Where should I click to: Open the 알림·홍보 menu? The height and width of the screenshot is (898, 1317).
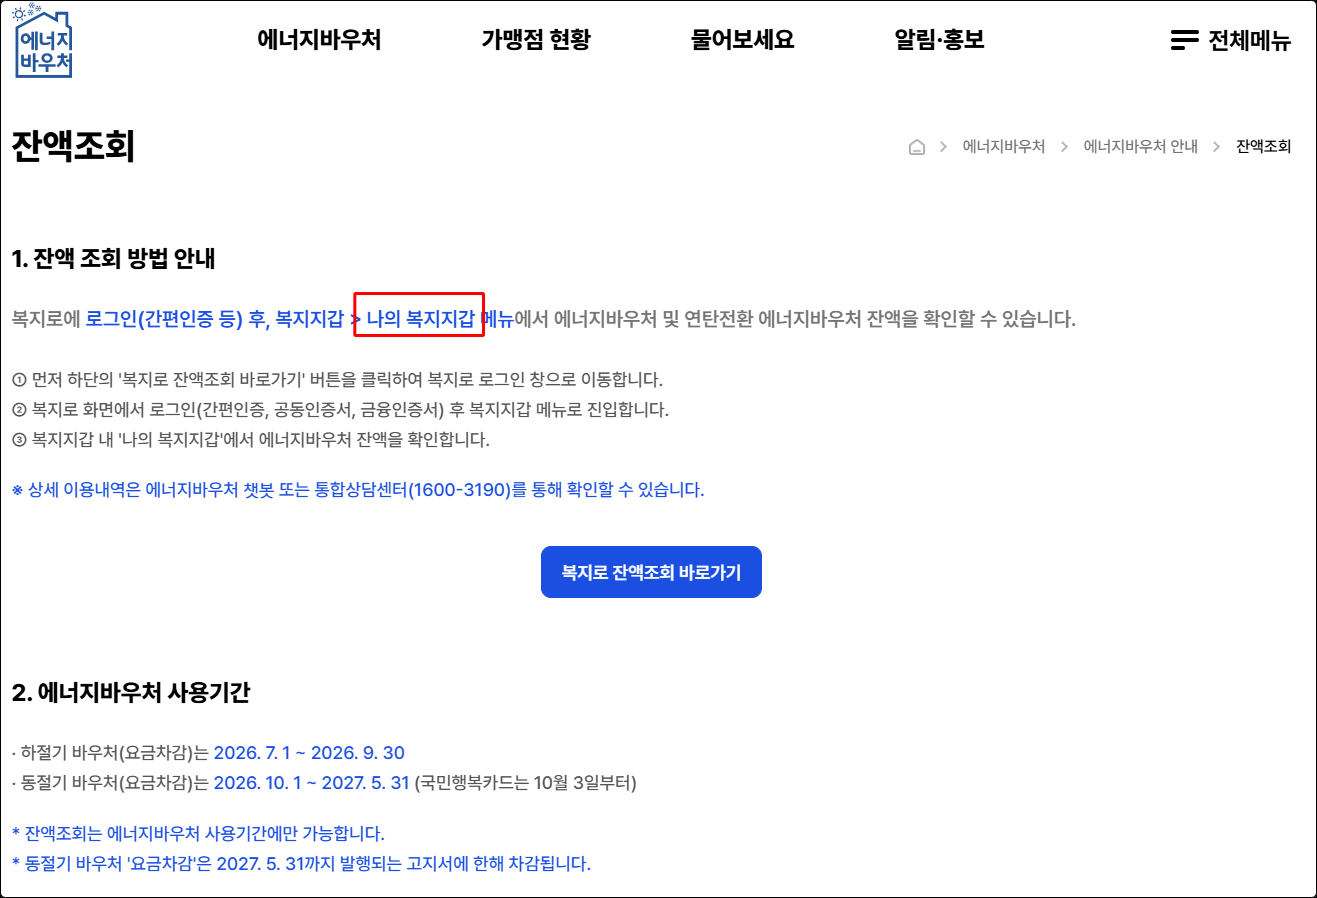(x=939, y=40)
